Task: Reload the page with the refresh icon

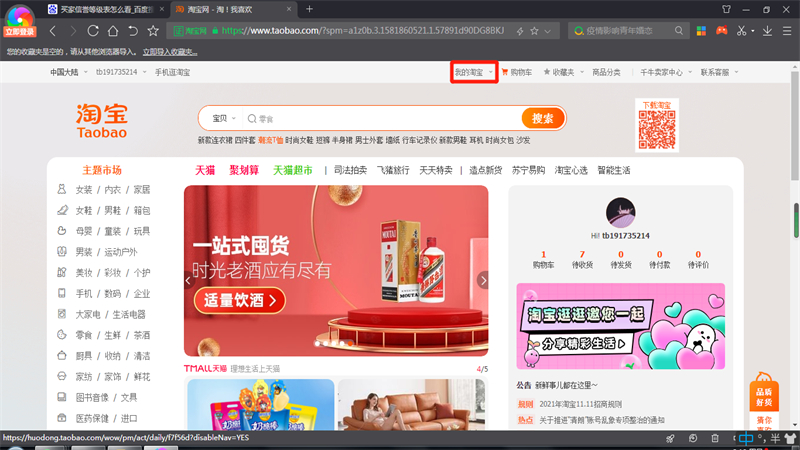Action: pyautogui.click(x=93, y=31)
